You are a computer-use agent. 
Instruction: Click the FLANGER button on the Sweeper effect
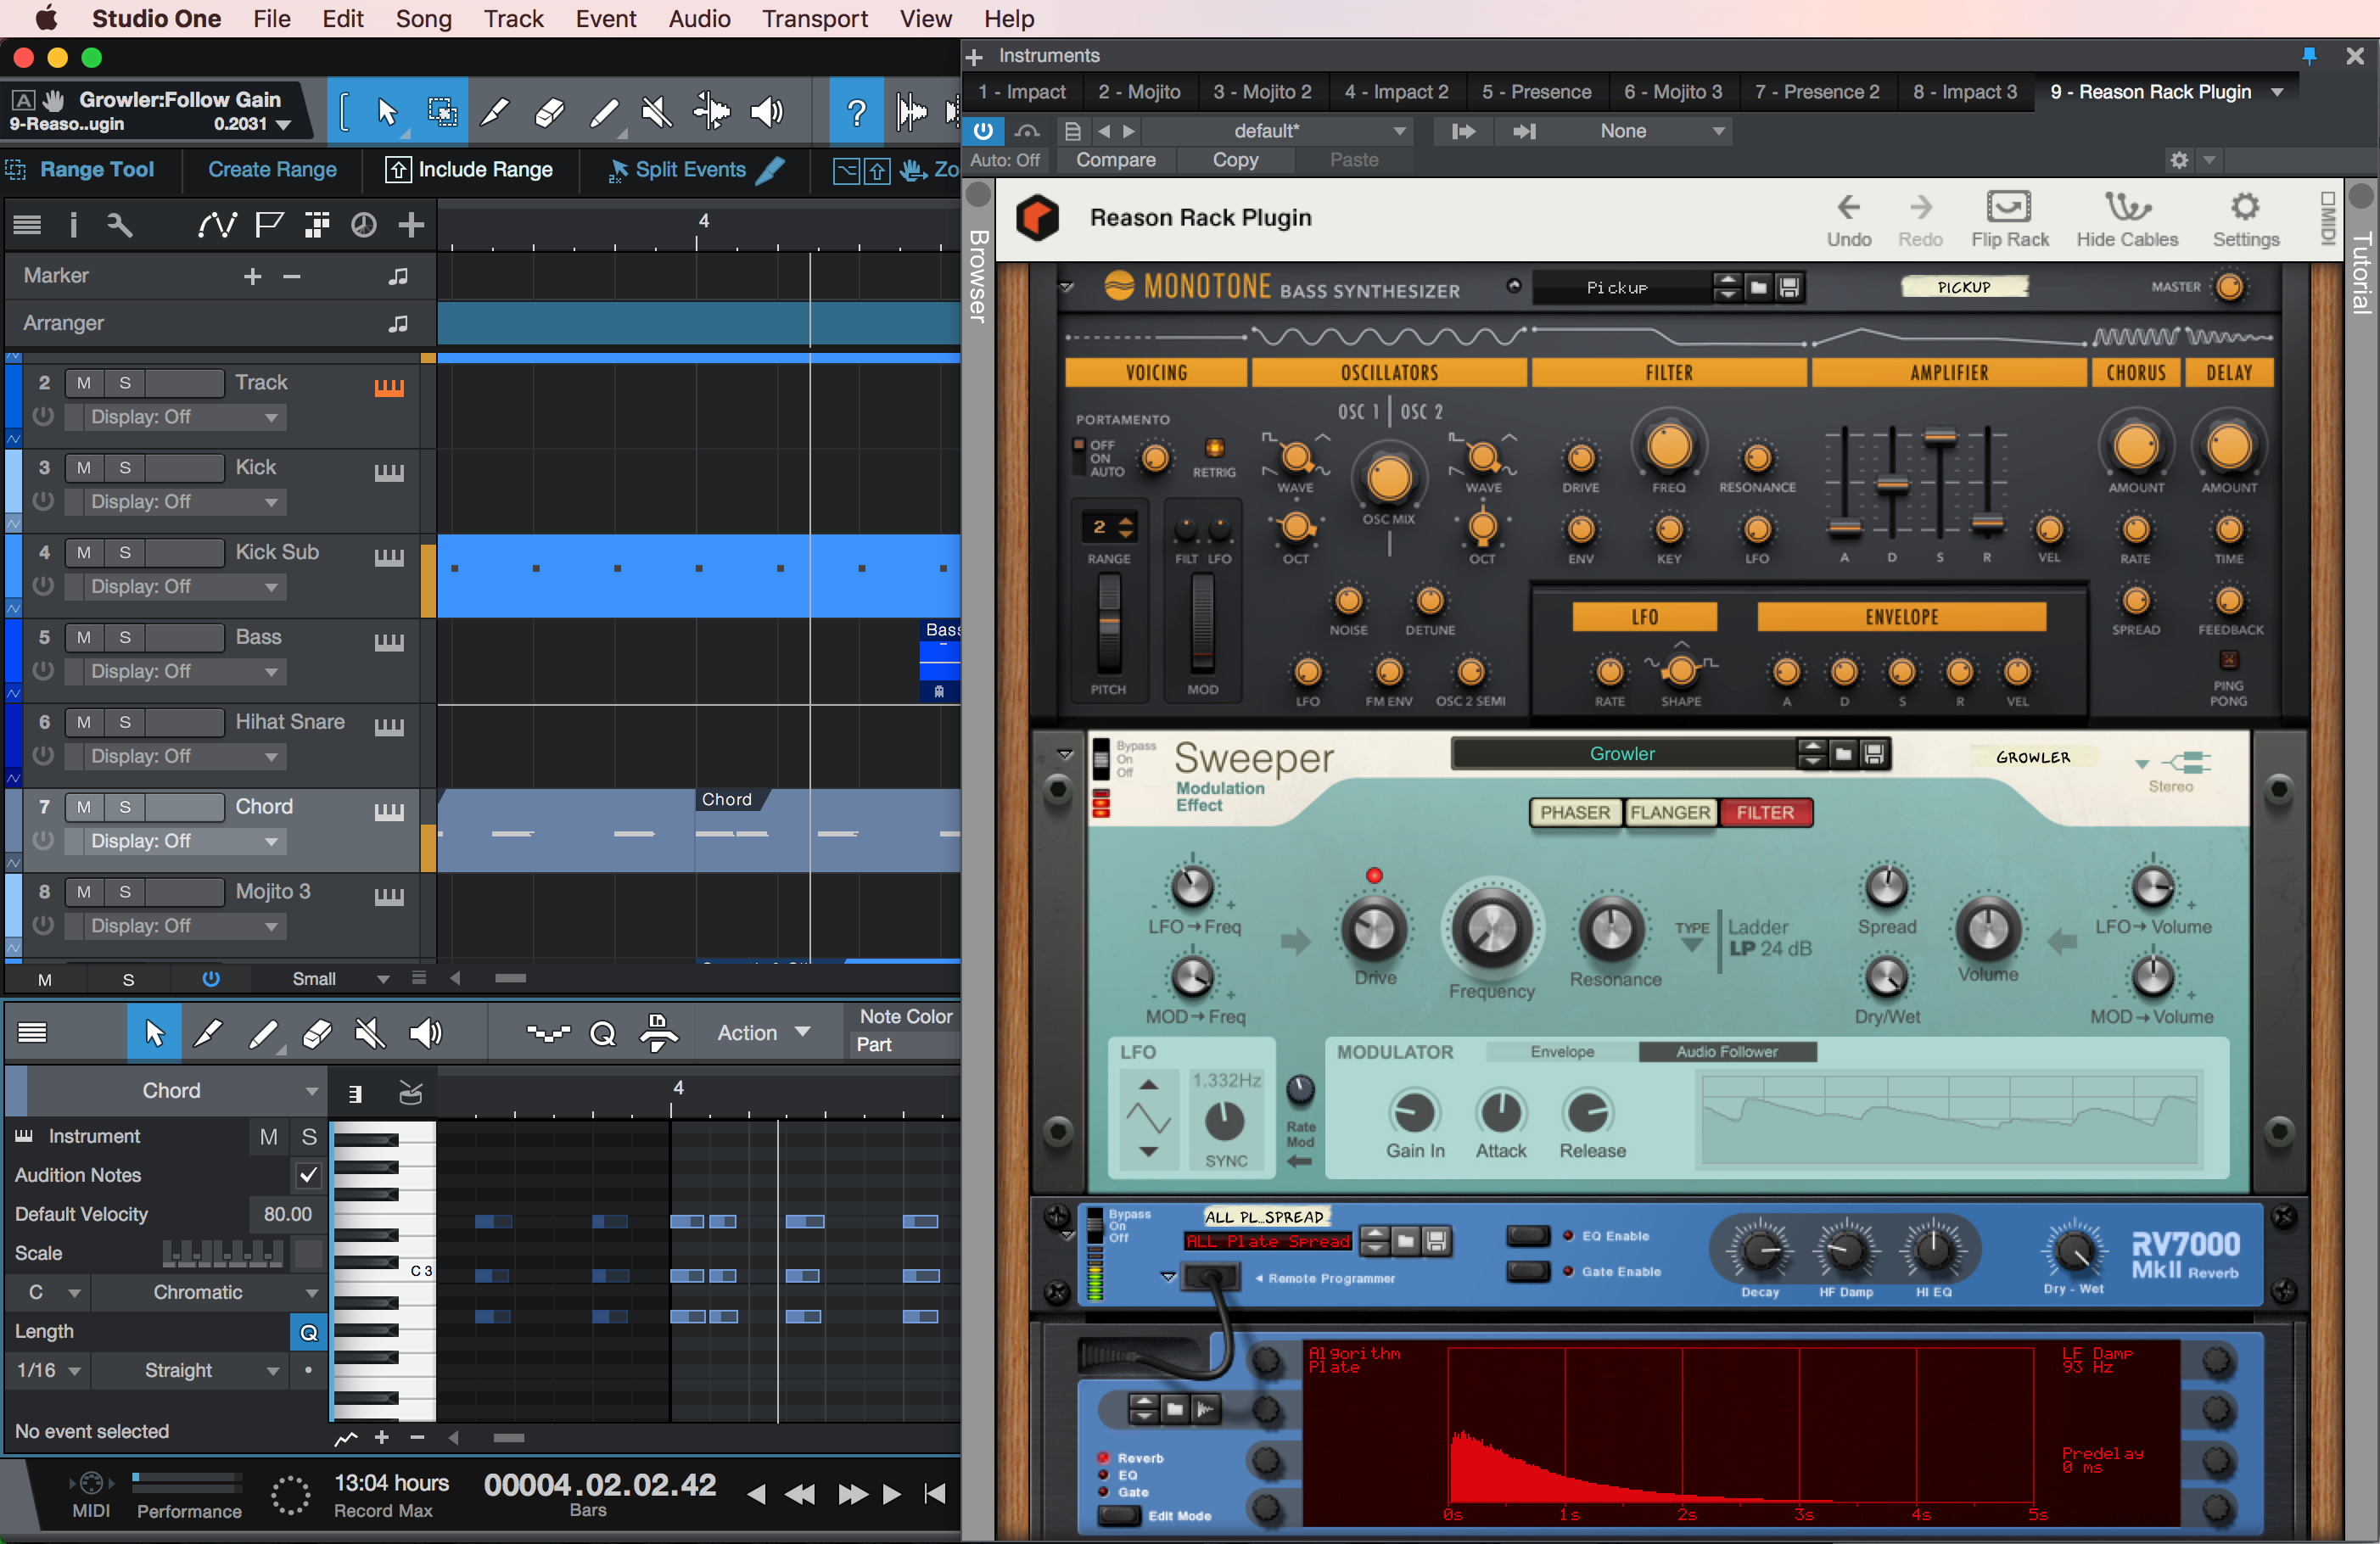click(1670, 813)
